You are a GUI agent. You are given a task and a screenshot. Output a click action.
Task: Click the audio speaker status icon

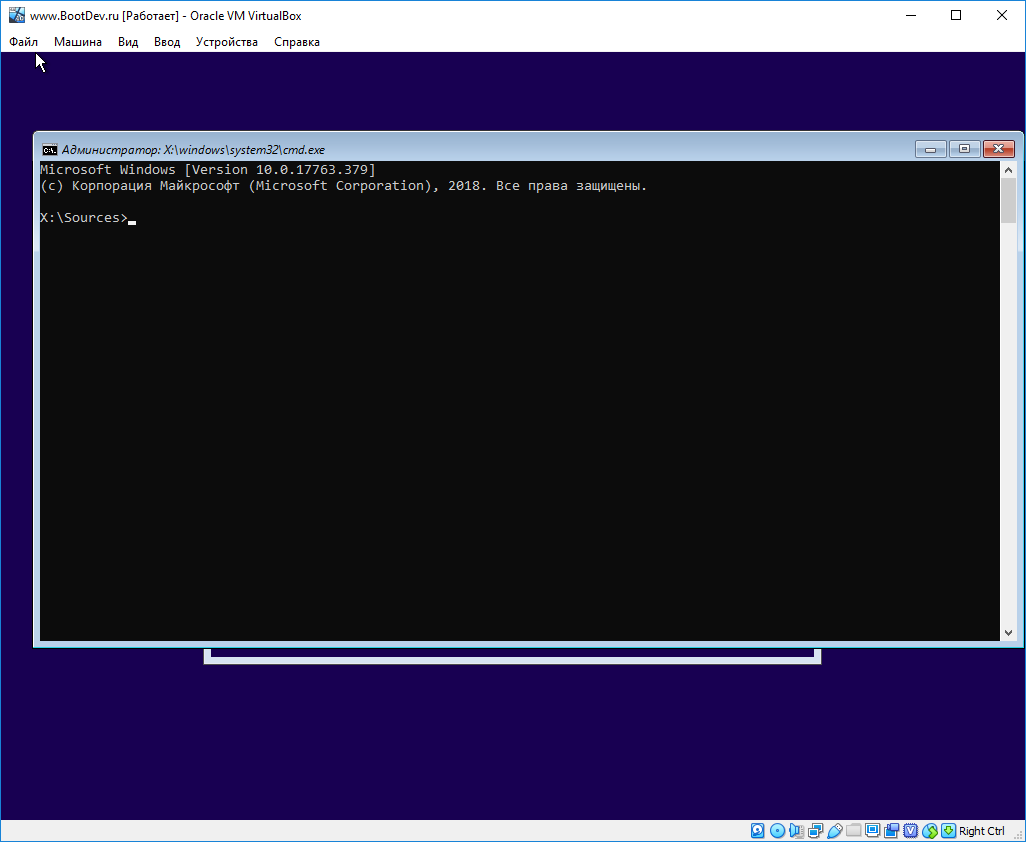coord(796,831)
